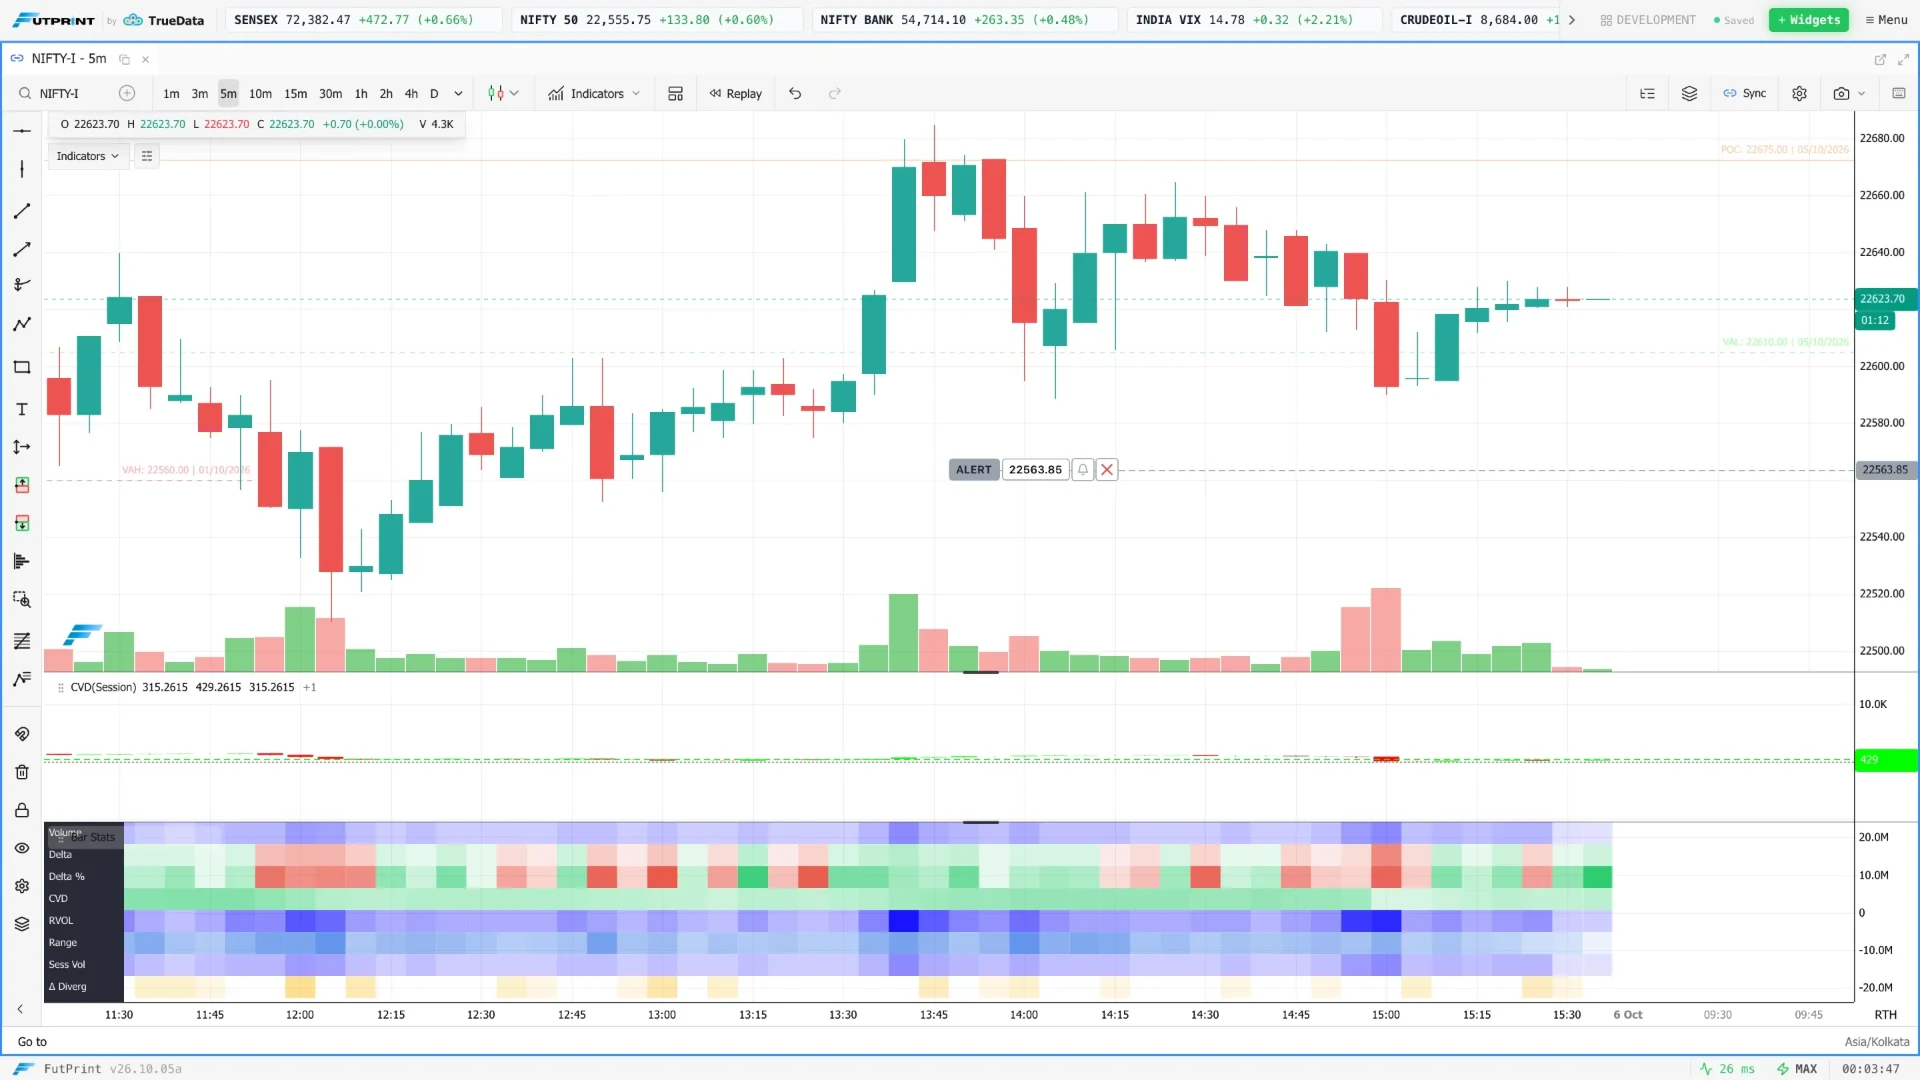Select the daily D timeframe
The image size is (1920, 1080).
tap(434, 93)
